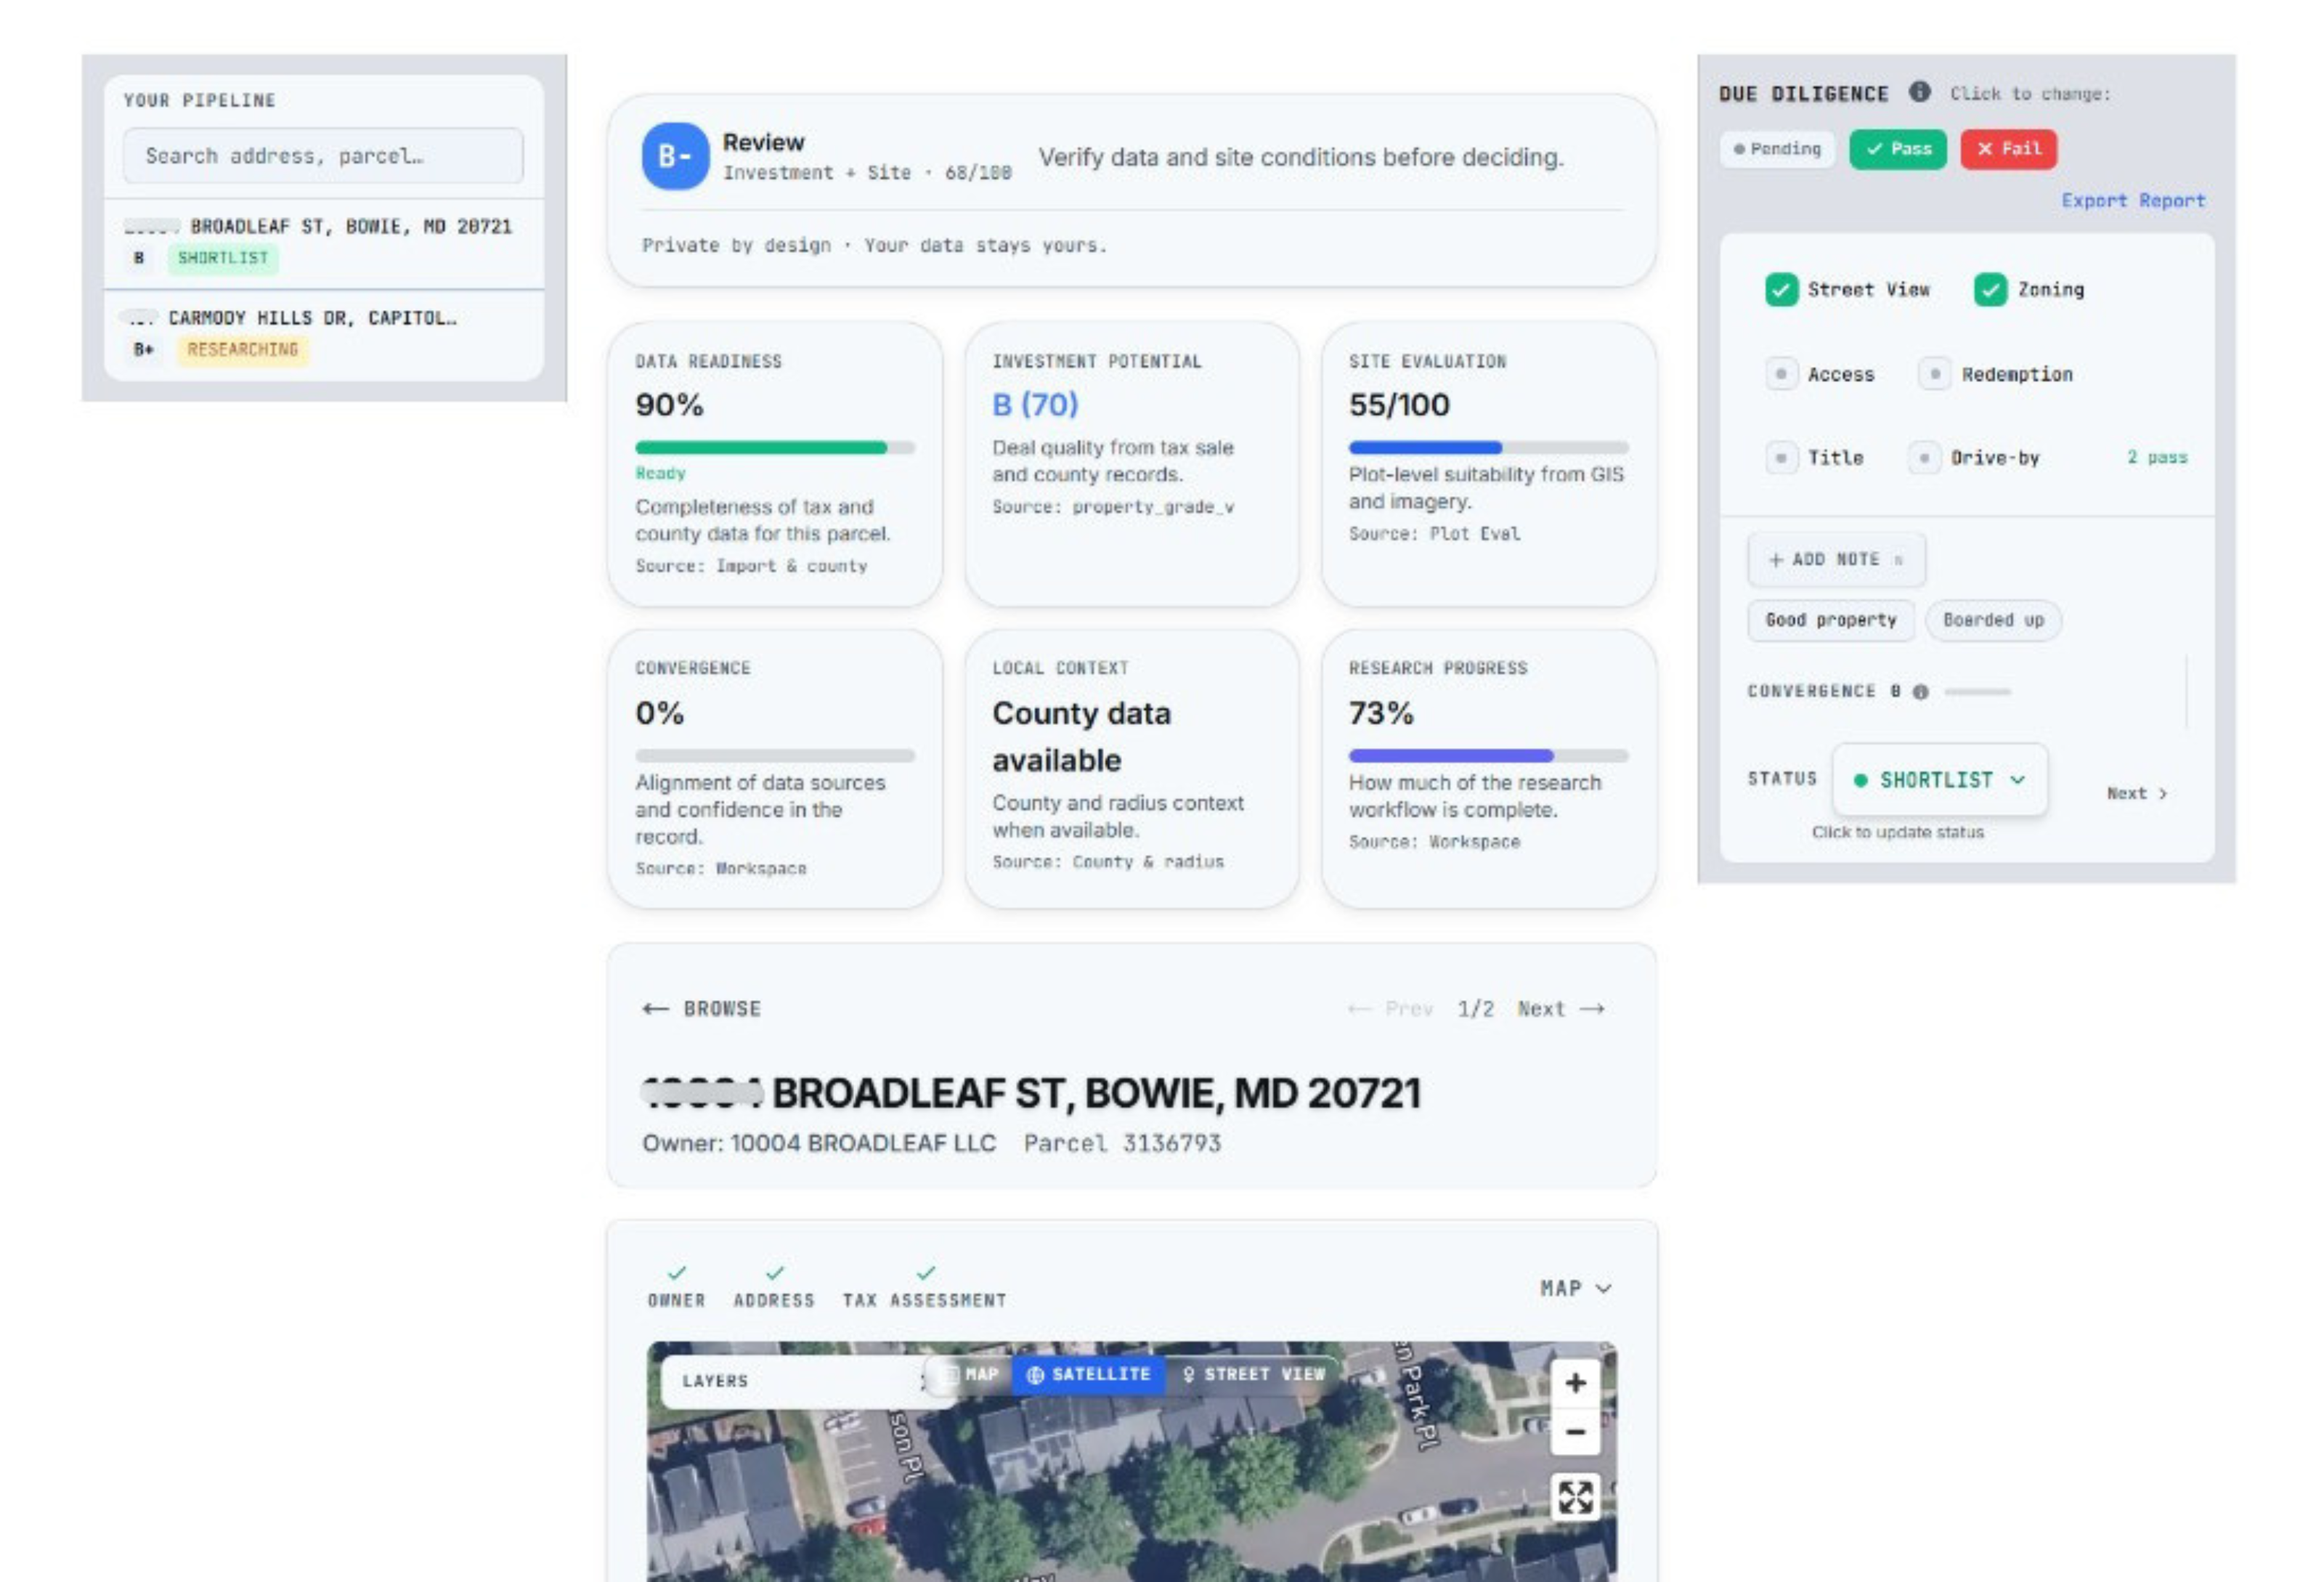Click the Pass button in Due Diligence
Image resolution: width=2324 pixels, height=1582 pixels.
(x=1897, y=149)
